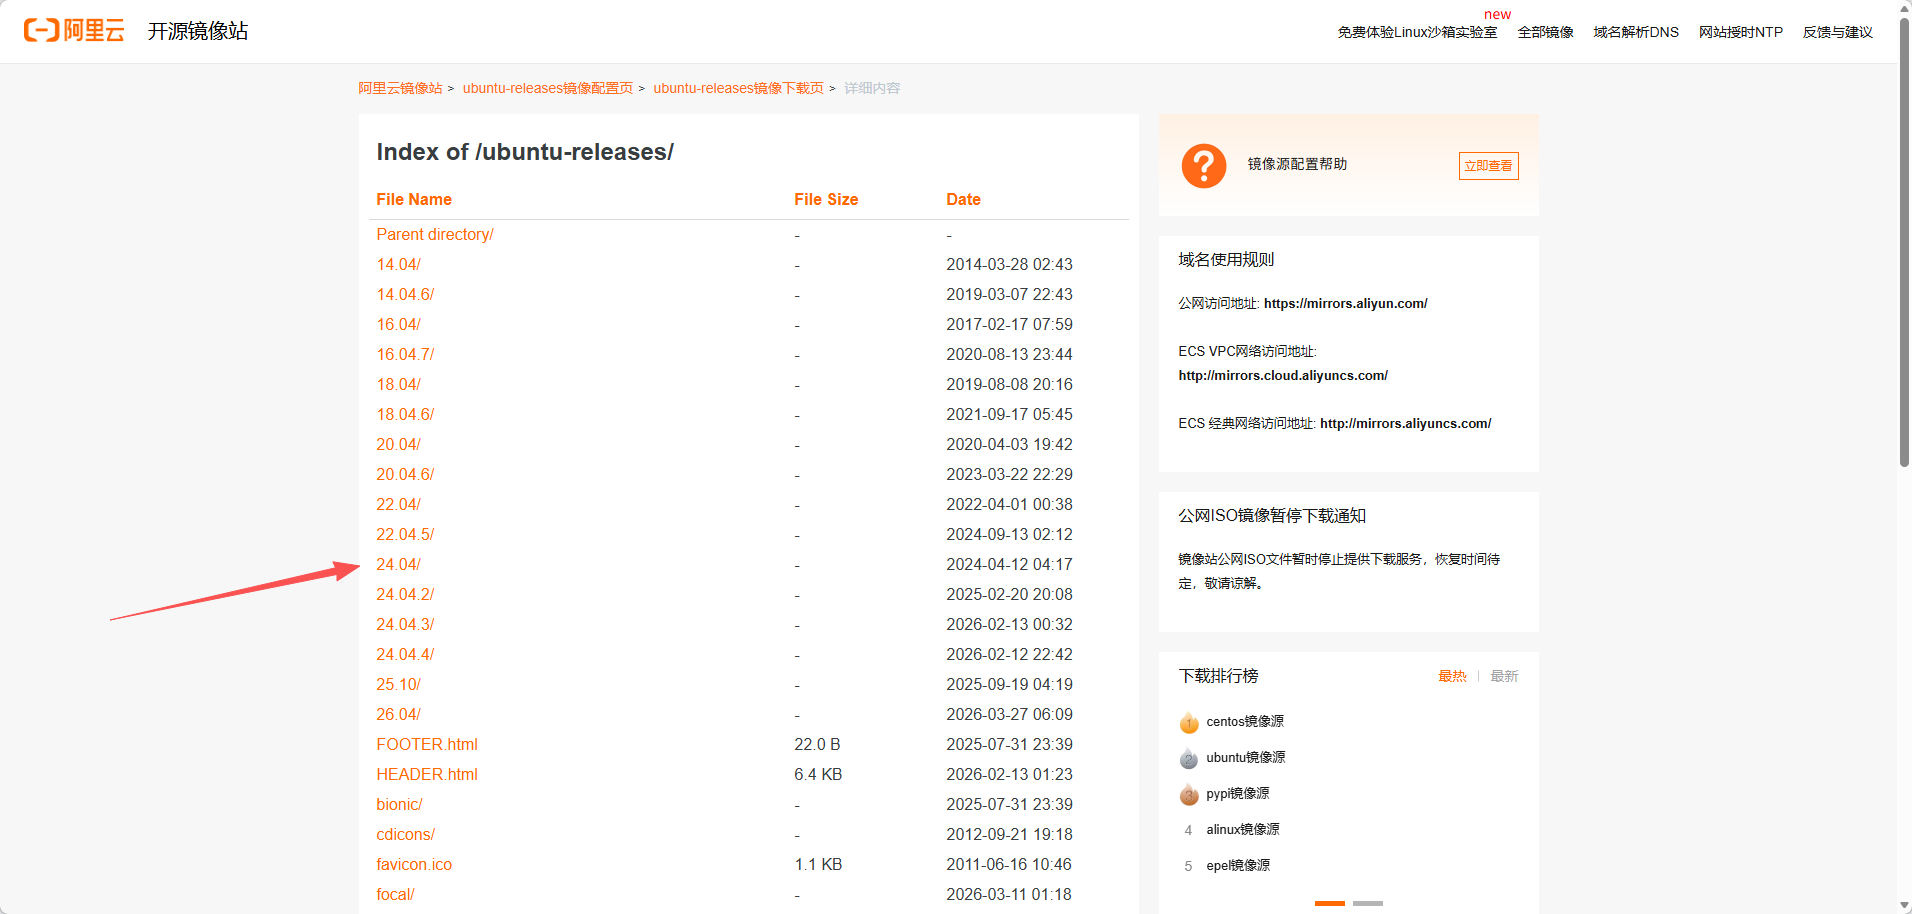1912x914 pixels.
Task: Open the 25.10/ directory
Action: (398, 684)
